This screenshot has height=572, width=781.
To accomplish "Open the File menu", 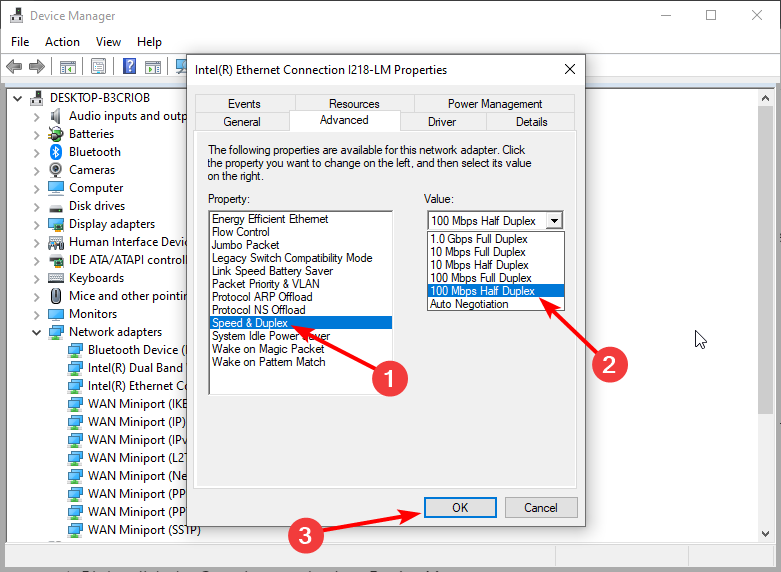I will [x=20, y=42].
